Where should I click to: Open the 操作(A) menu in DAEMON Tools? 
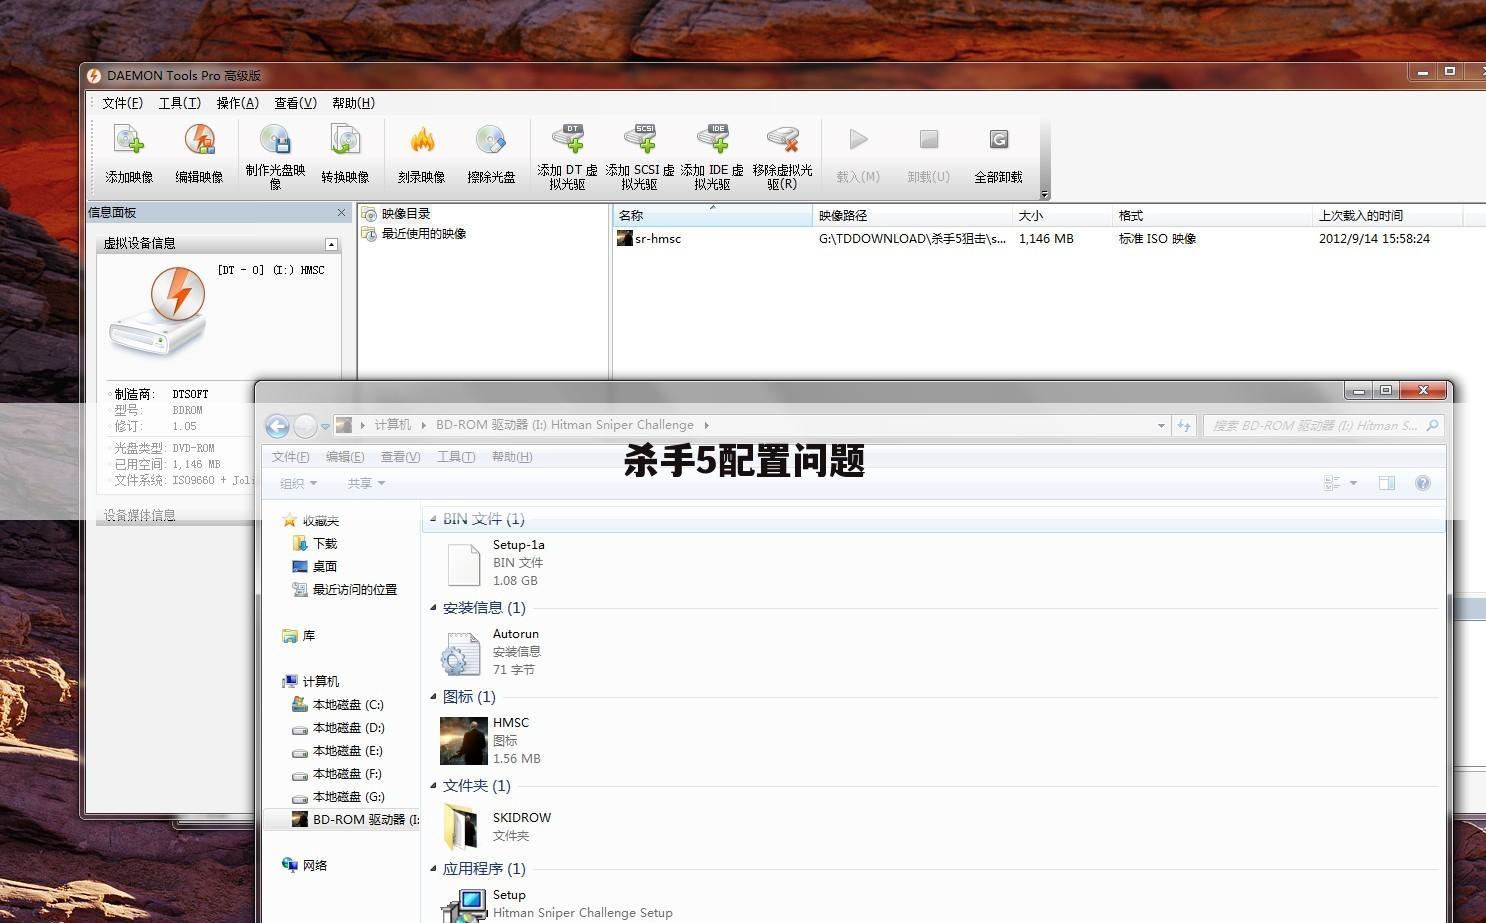click(x=238, y=103)
